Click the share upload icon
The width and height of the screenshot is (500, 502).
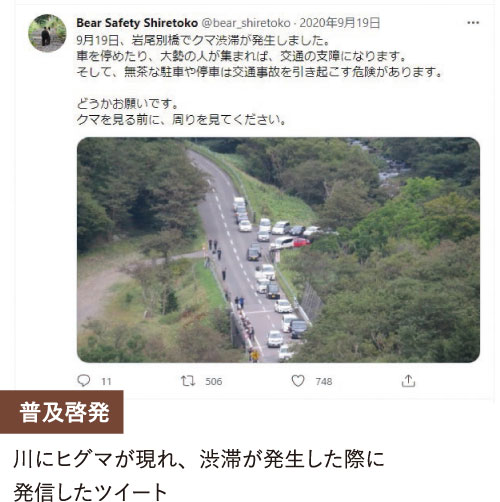[408, 381]
